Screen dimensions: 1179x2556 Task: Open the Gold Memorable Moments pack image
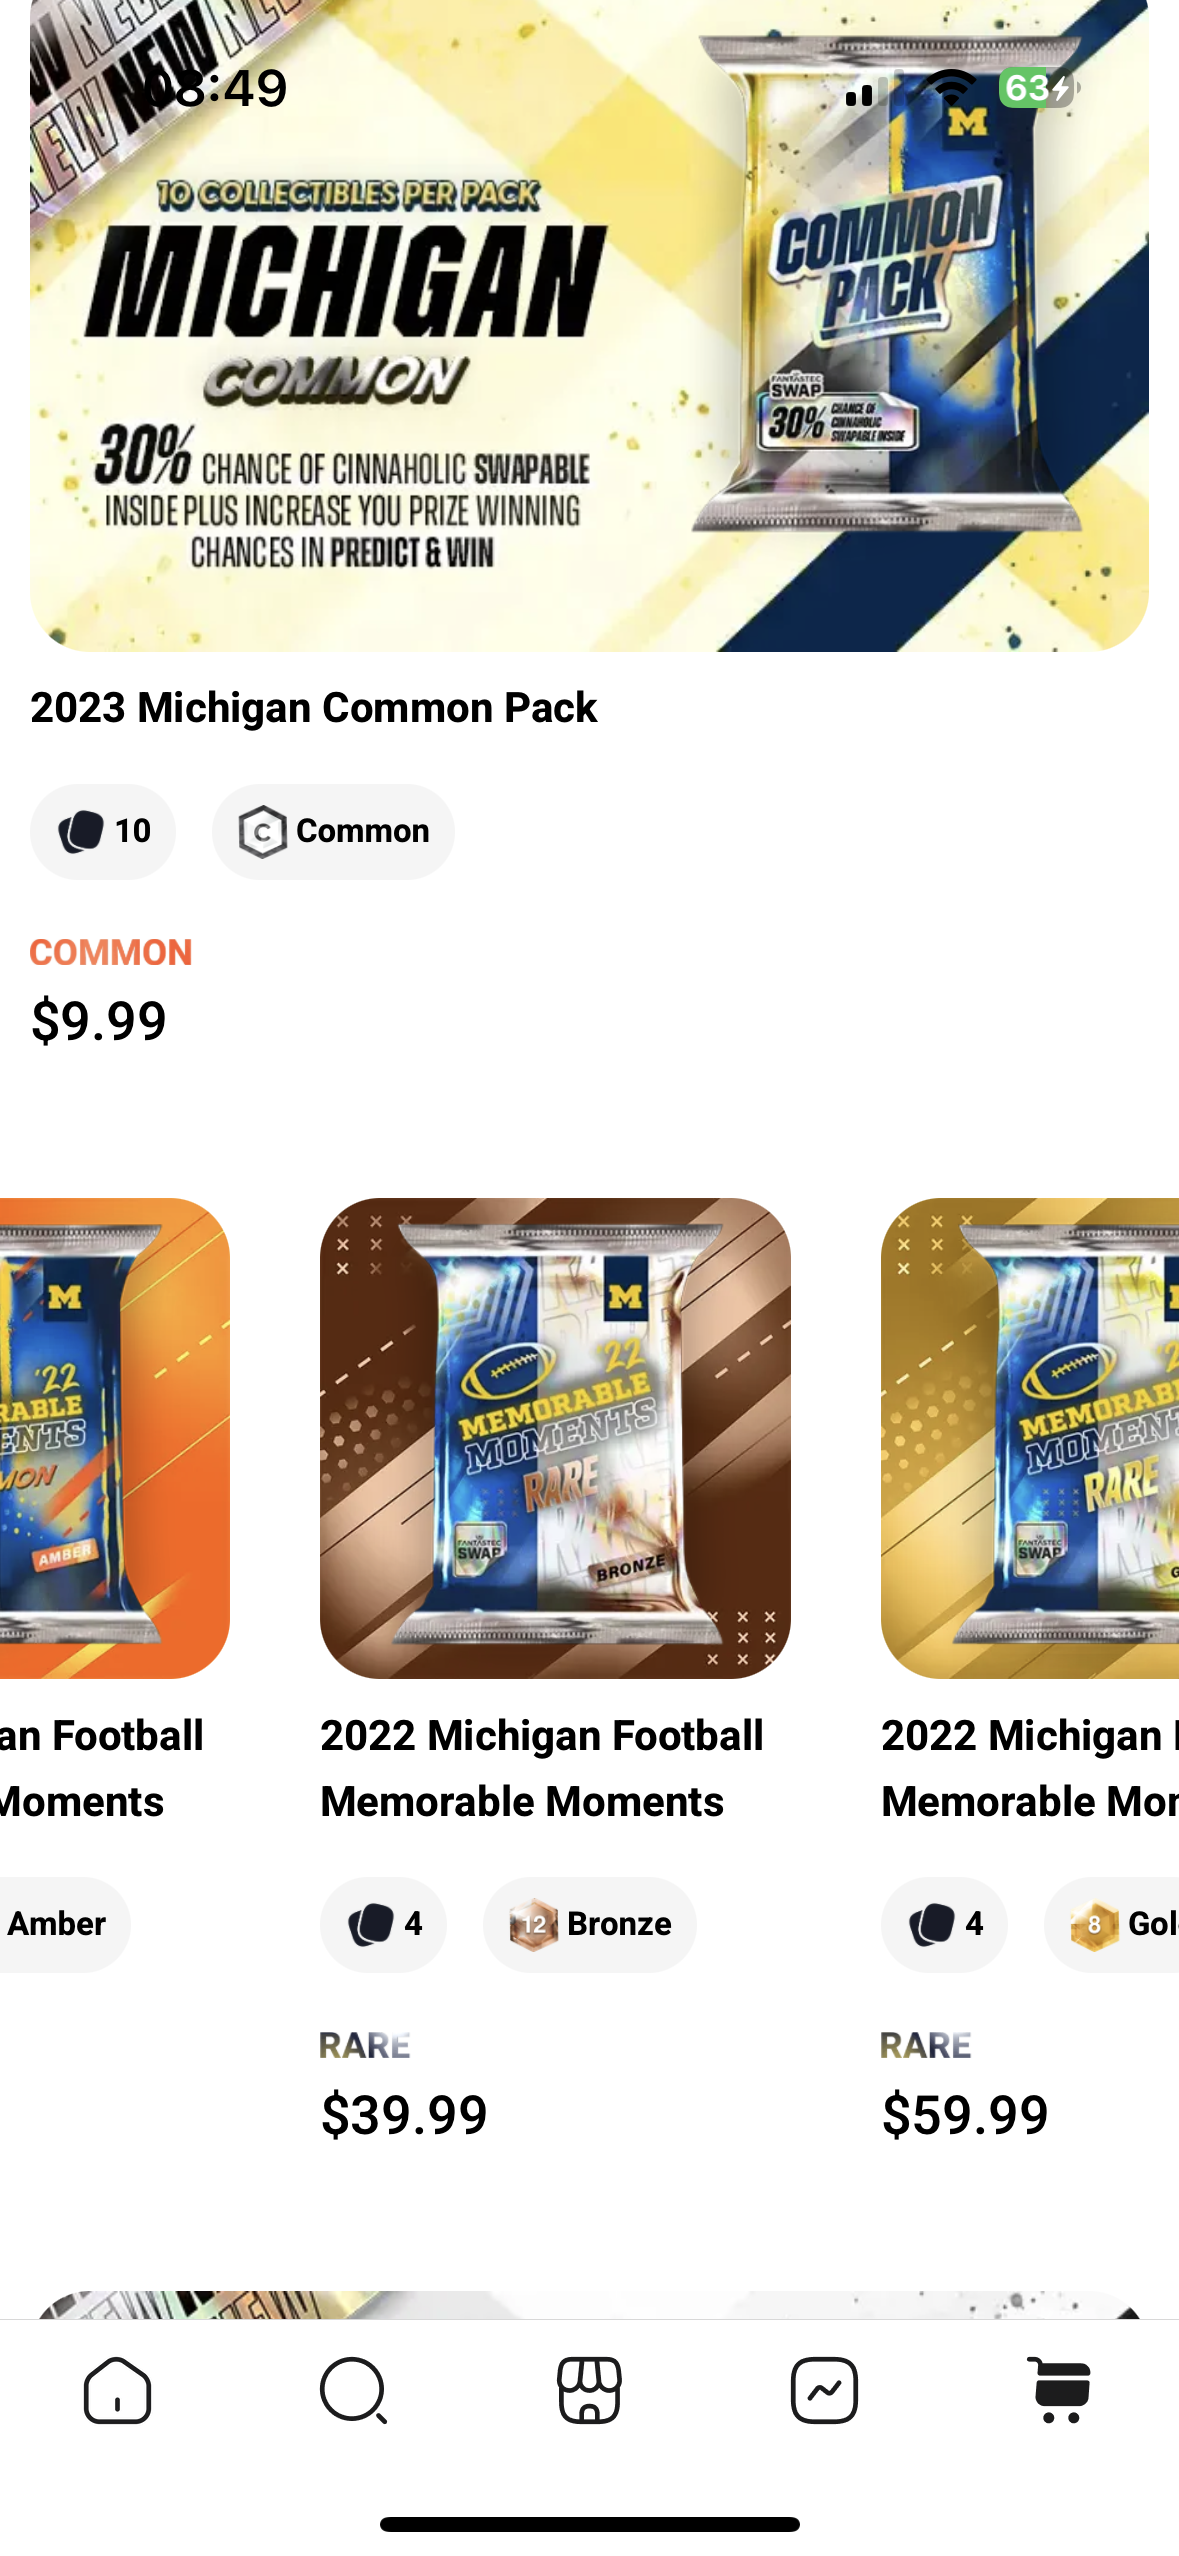pos(1030,1438)
